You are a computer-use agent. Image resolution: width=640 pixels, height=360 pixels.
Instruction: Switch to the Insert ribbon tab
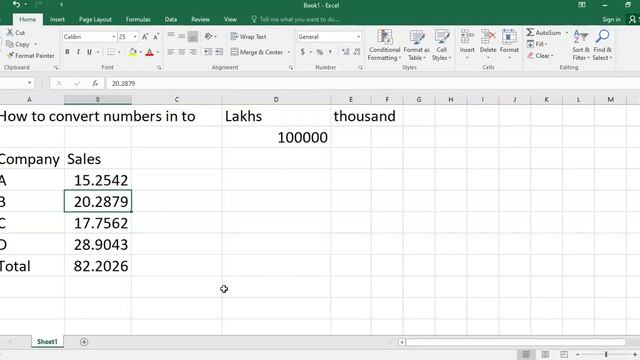point(57,19)
